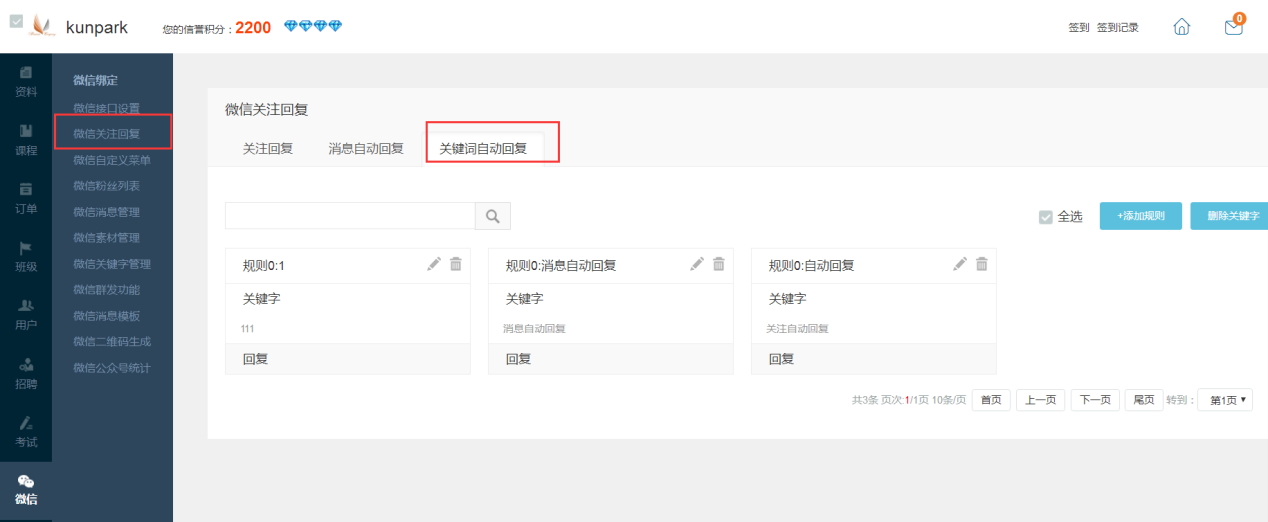Delete rule 规则0:自动回复 with trash icon

pos(982,264)
